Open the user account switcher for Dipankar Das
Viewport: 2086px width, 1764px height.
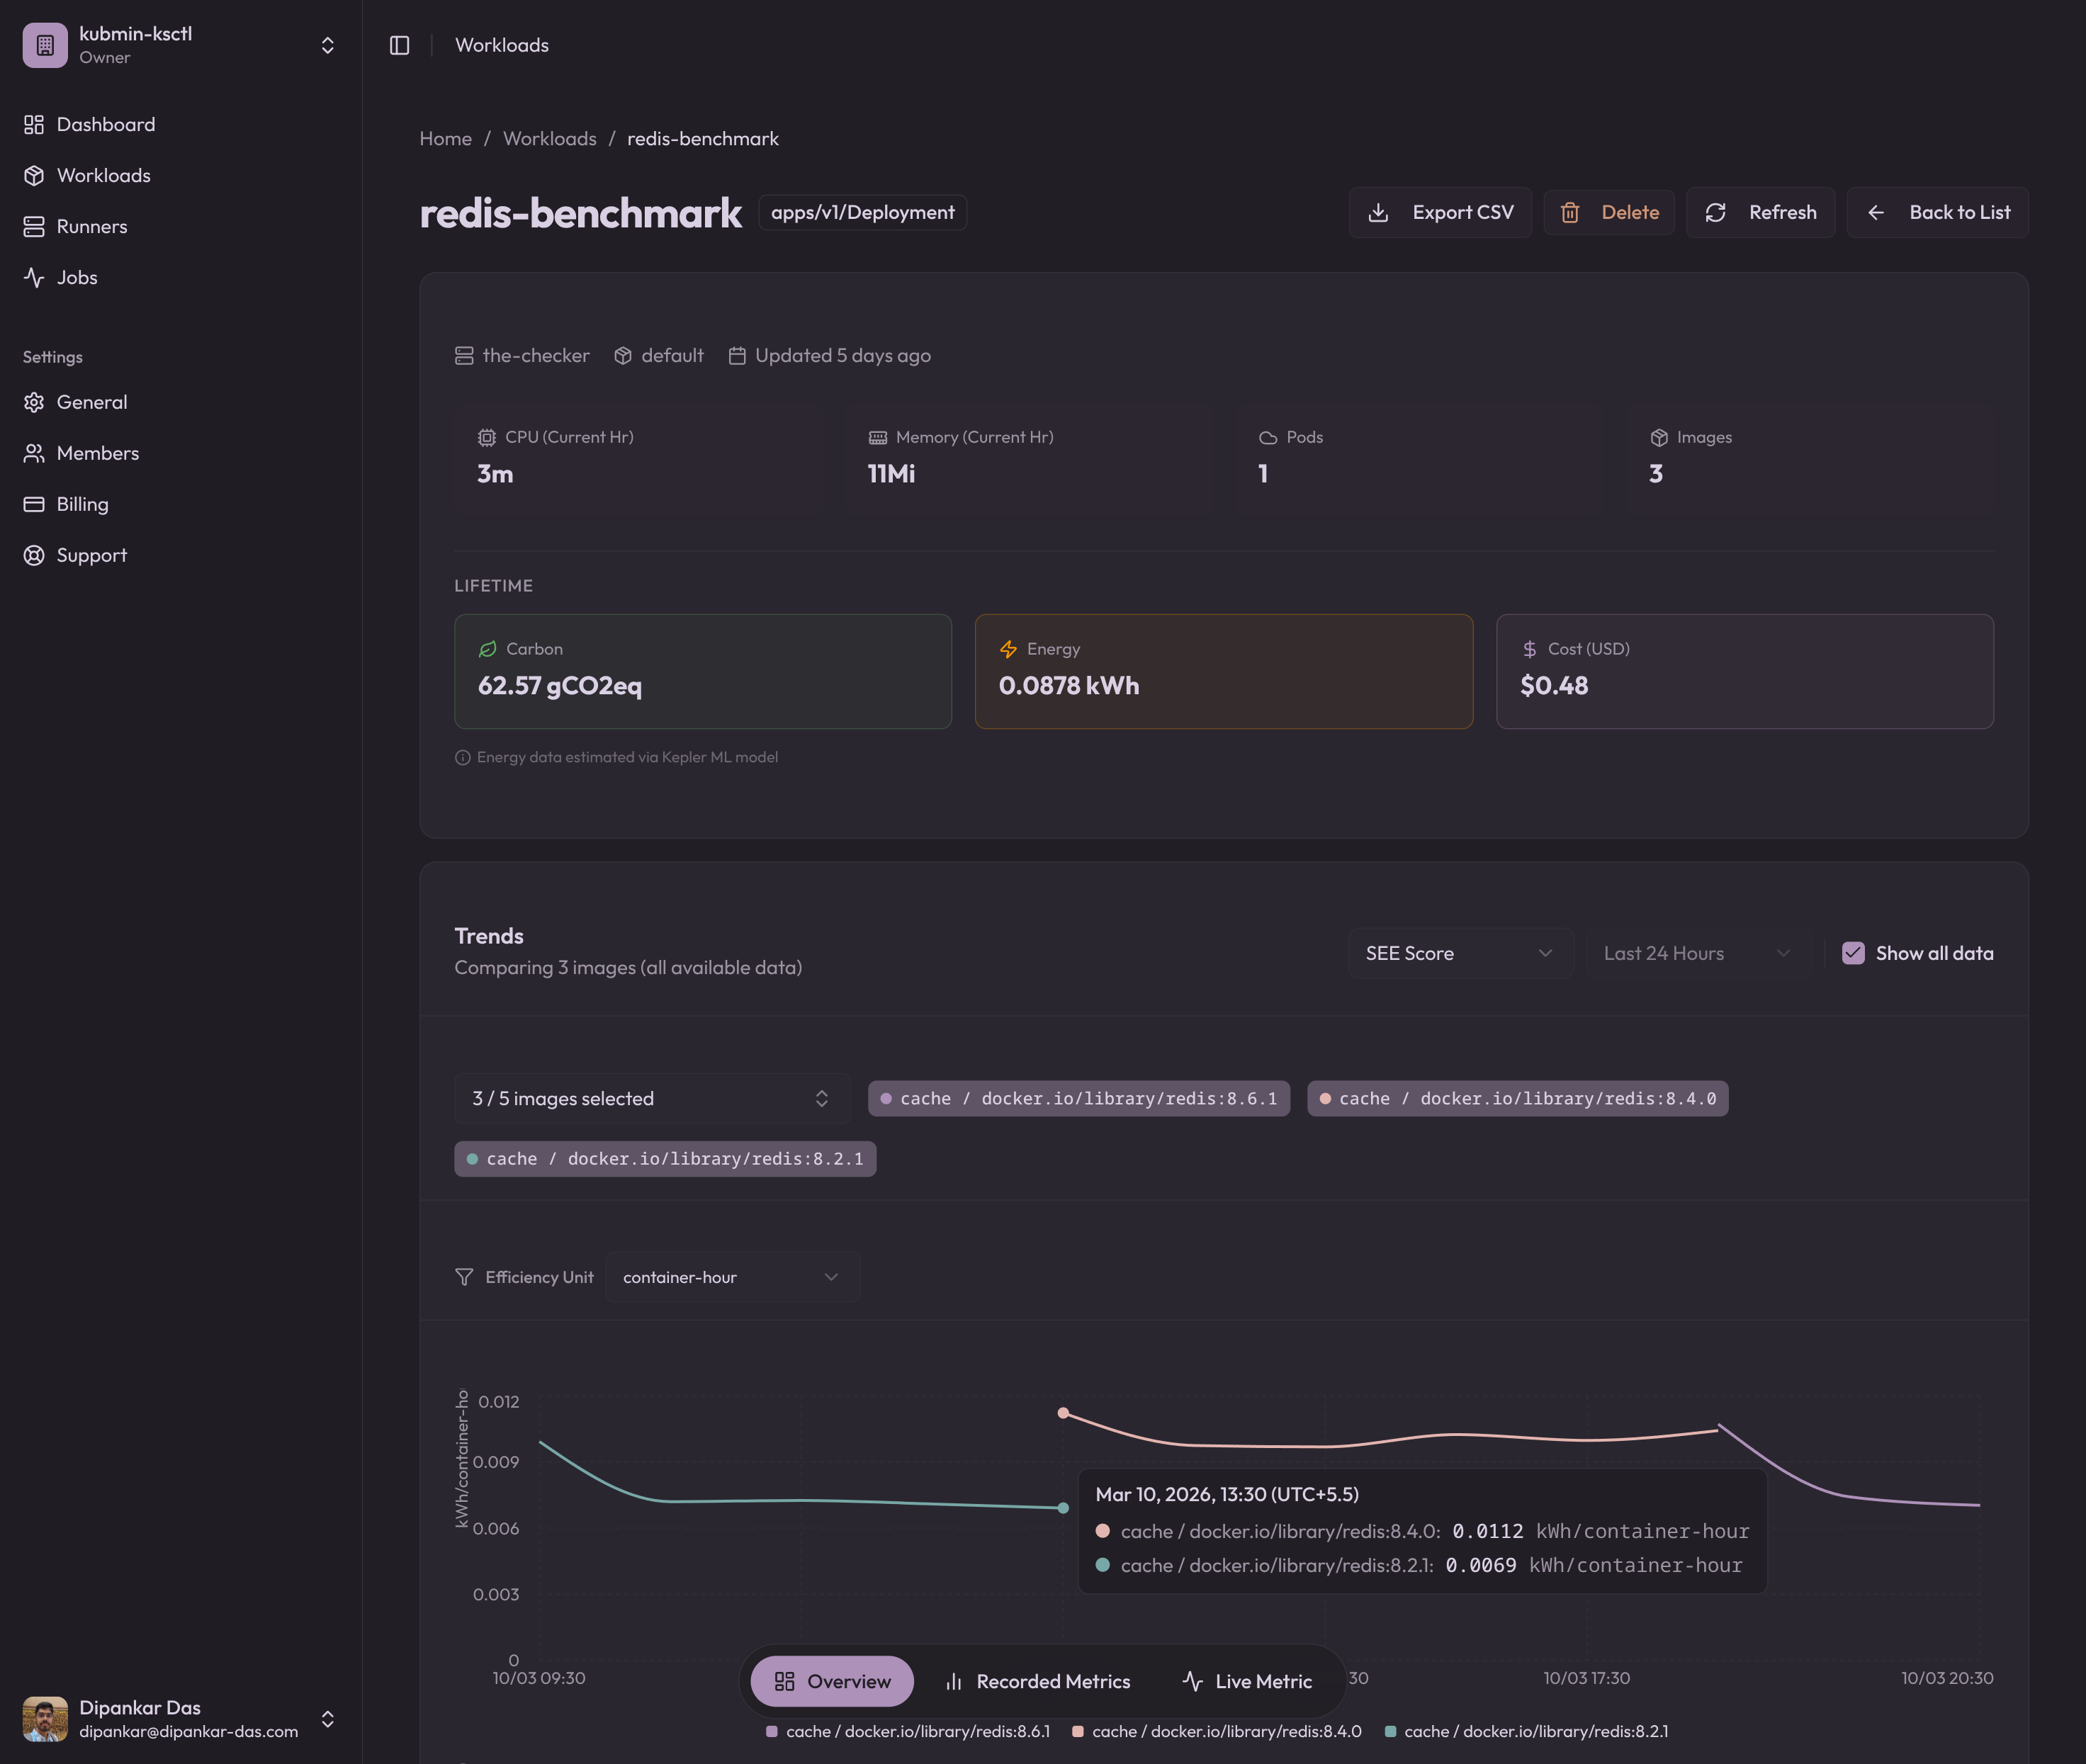point(328,1719)
